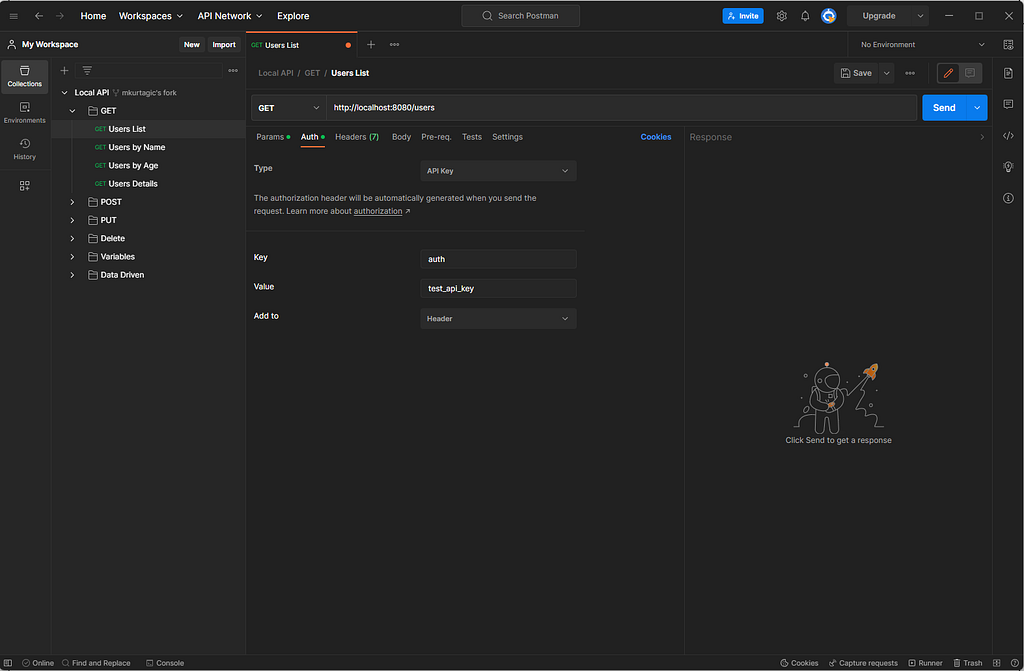1024x671 pixels.
Task: Open the Add to Header dropdown
Action: click(x=498, y=319)
